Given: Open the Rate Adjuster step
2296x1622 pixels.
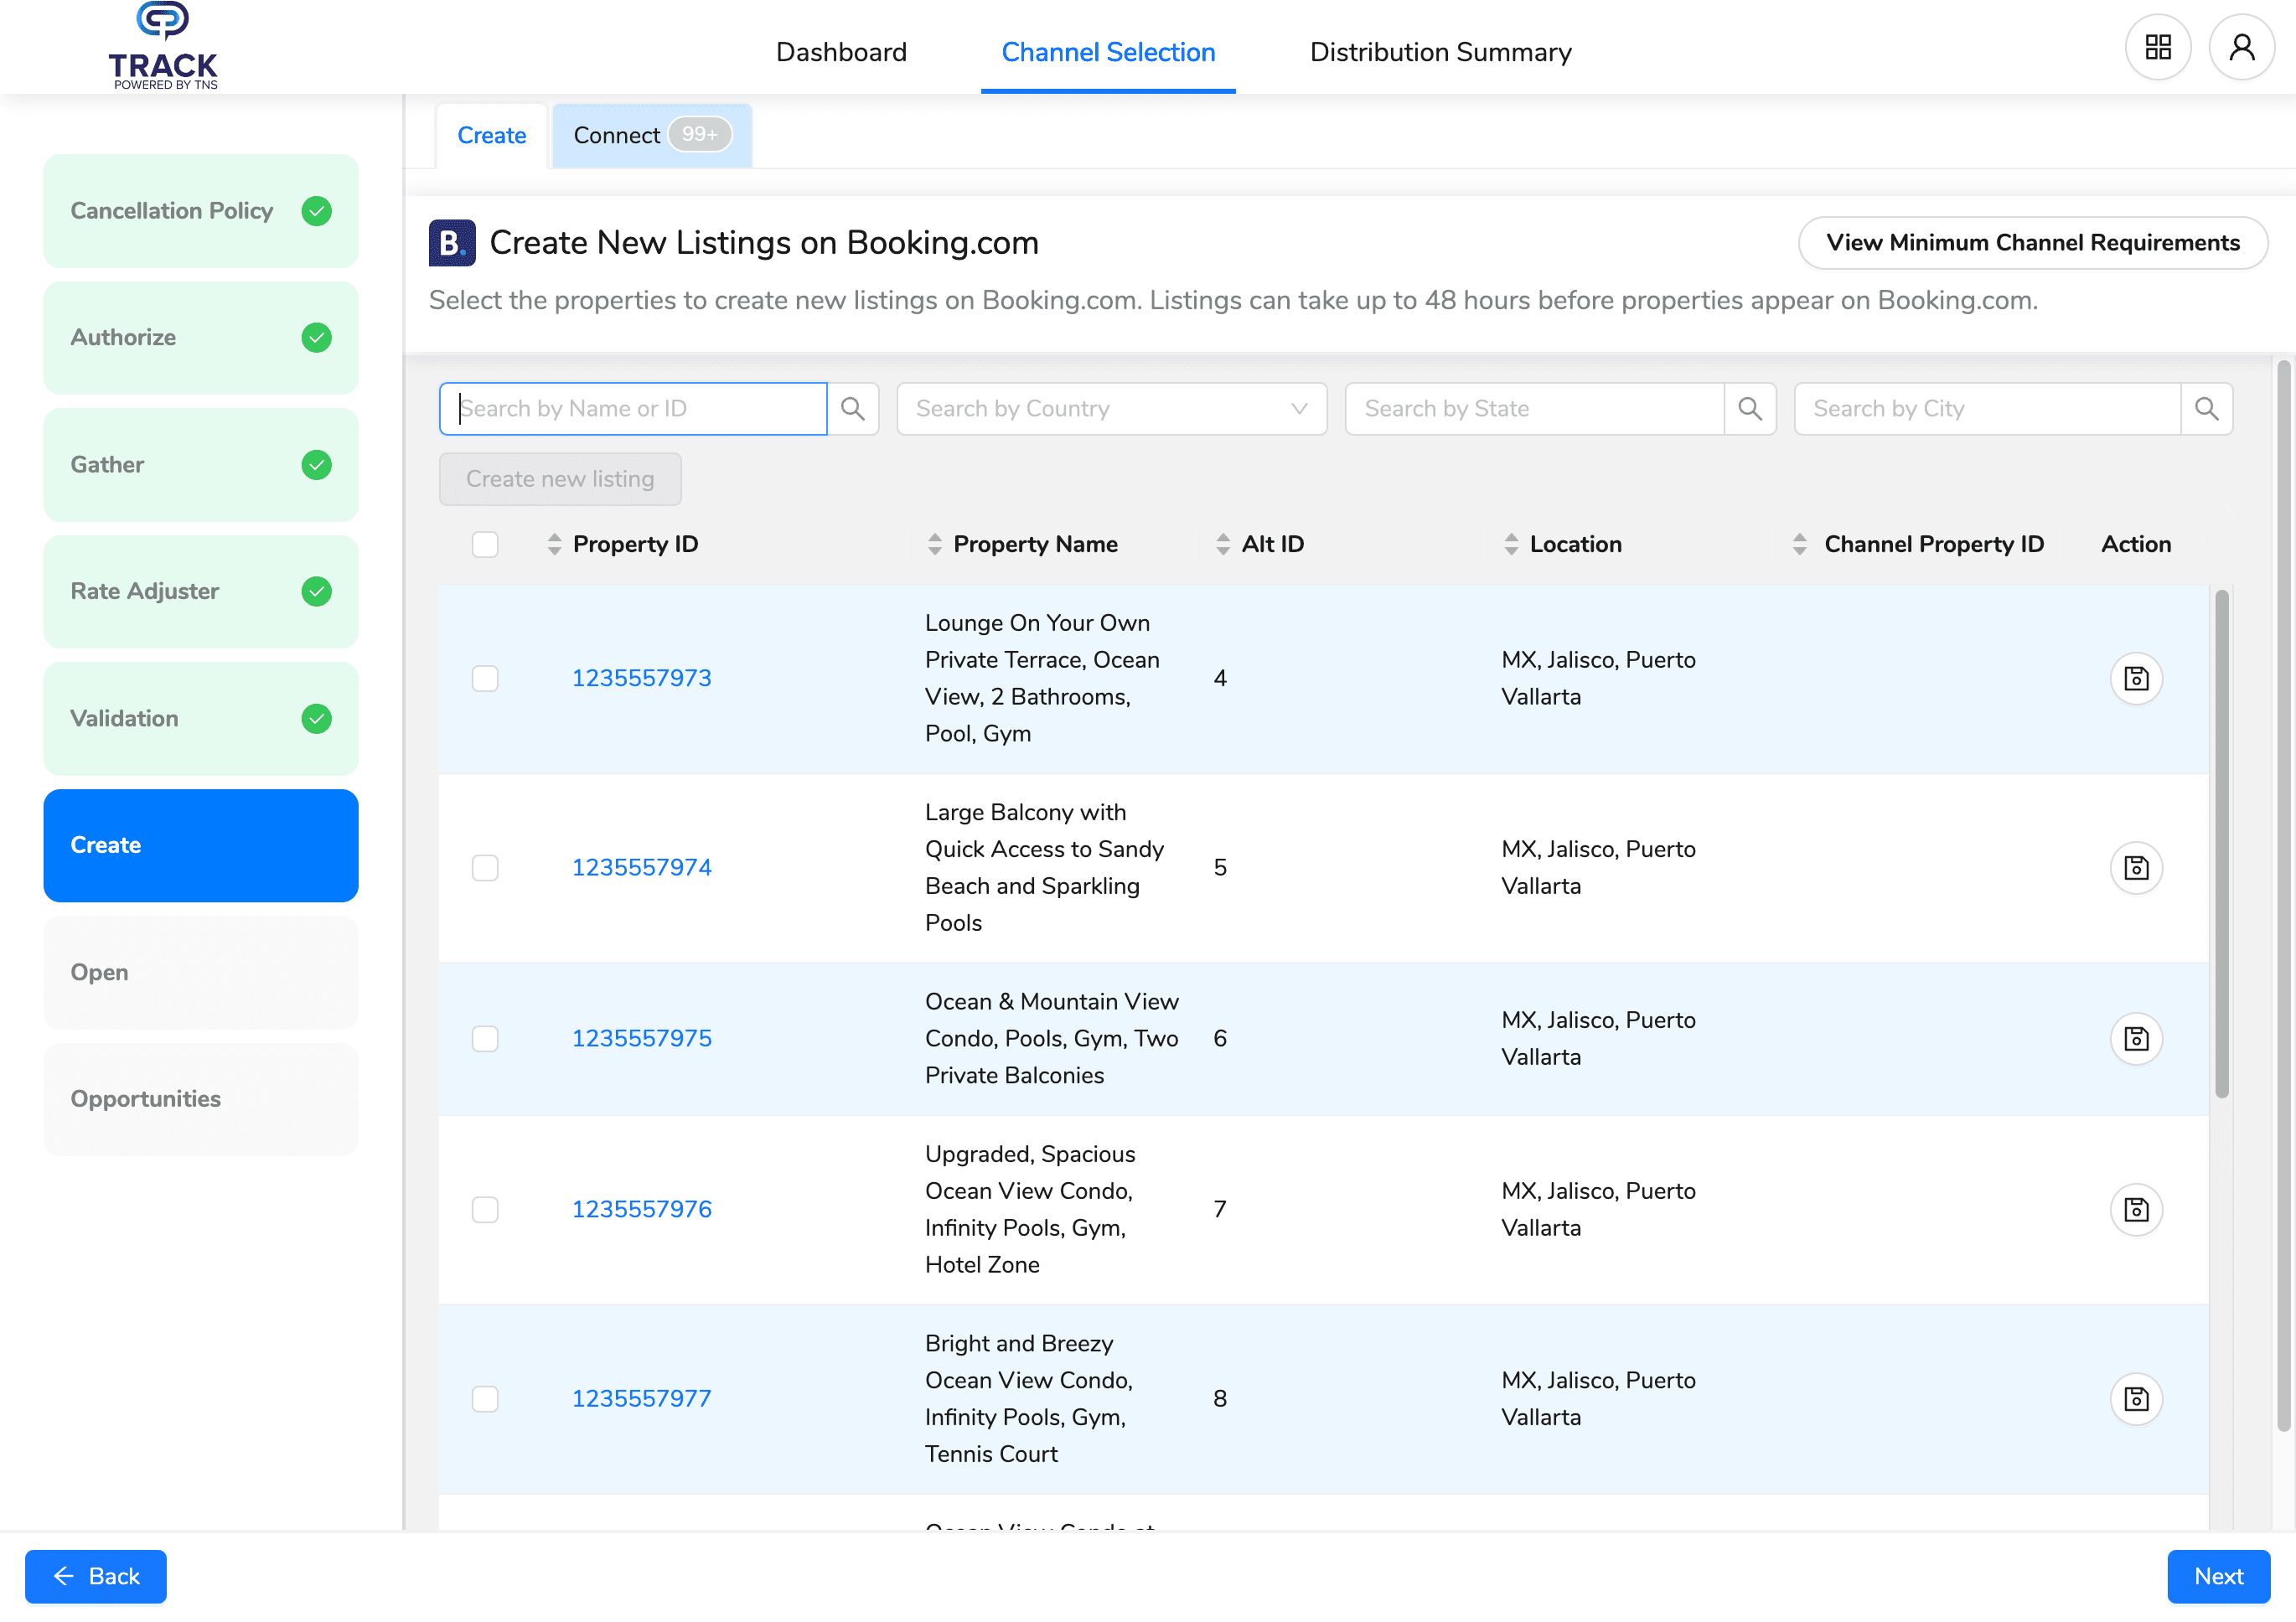Looking at the screenshot, I should click(201, 592).
